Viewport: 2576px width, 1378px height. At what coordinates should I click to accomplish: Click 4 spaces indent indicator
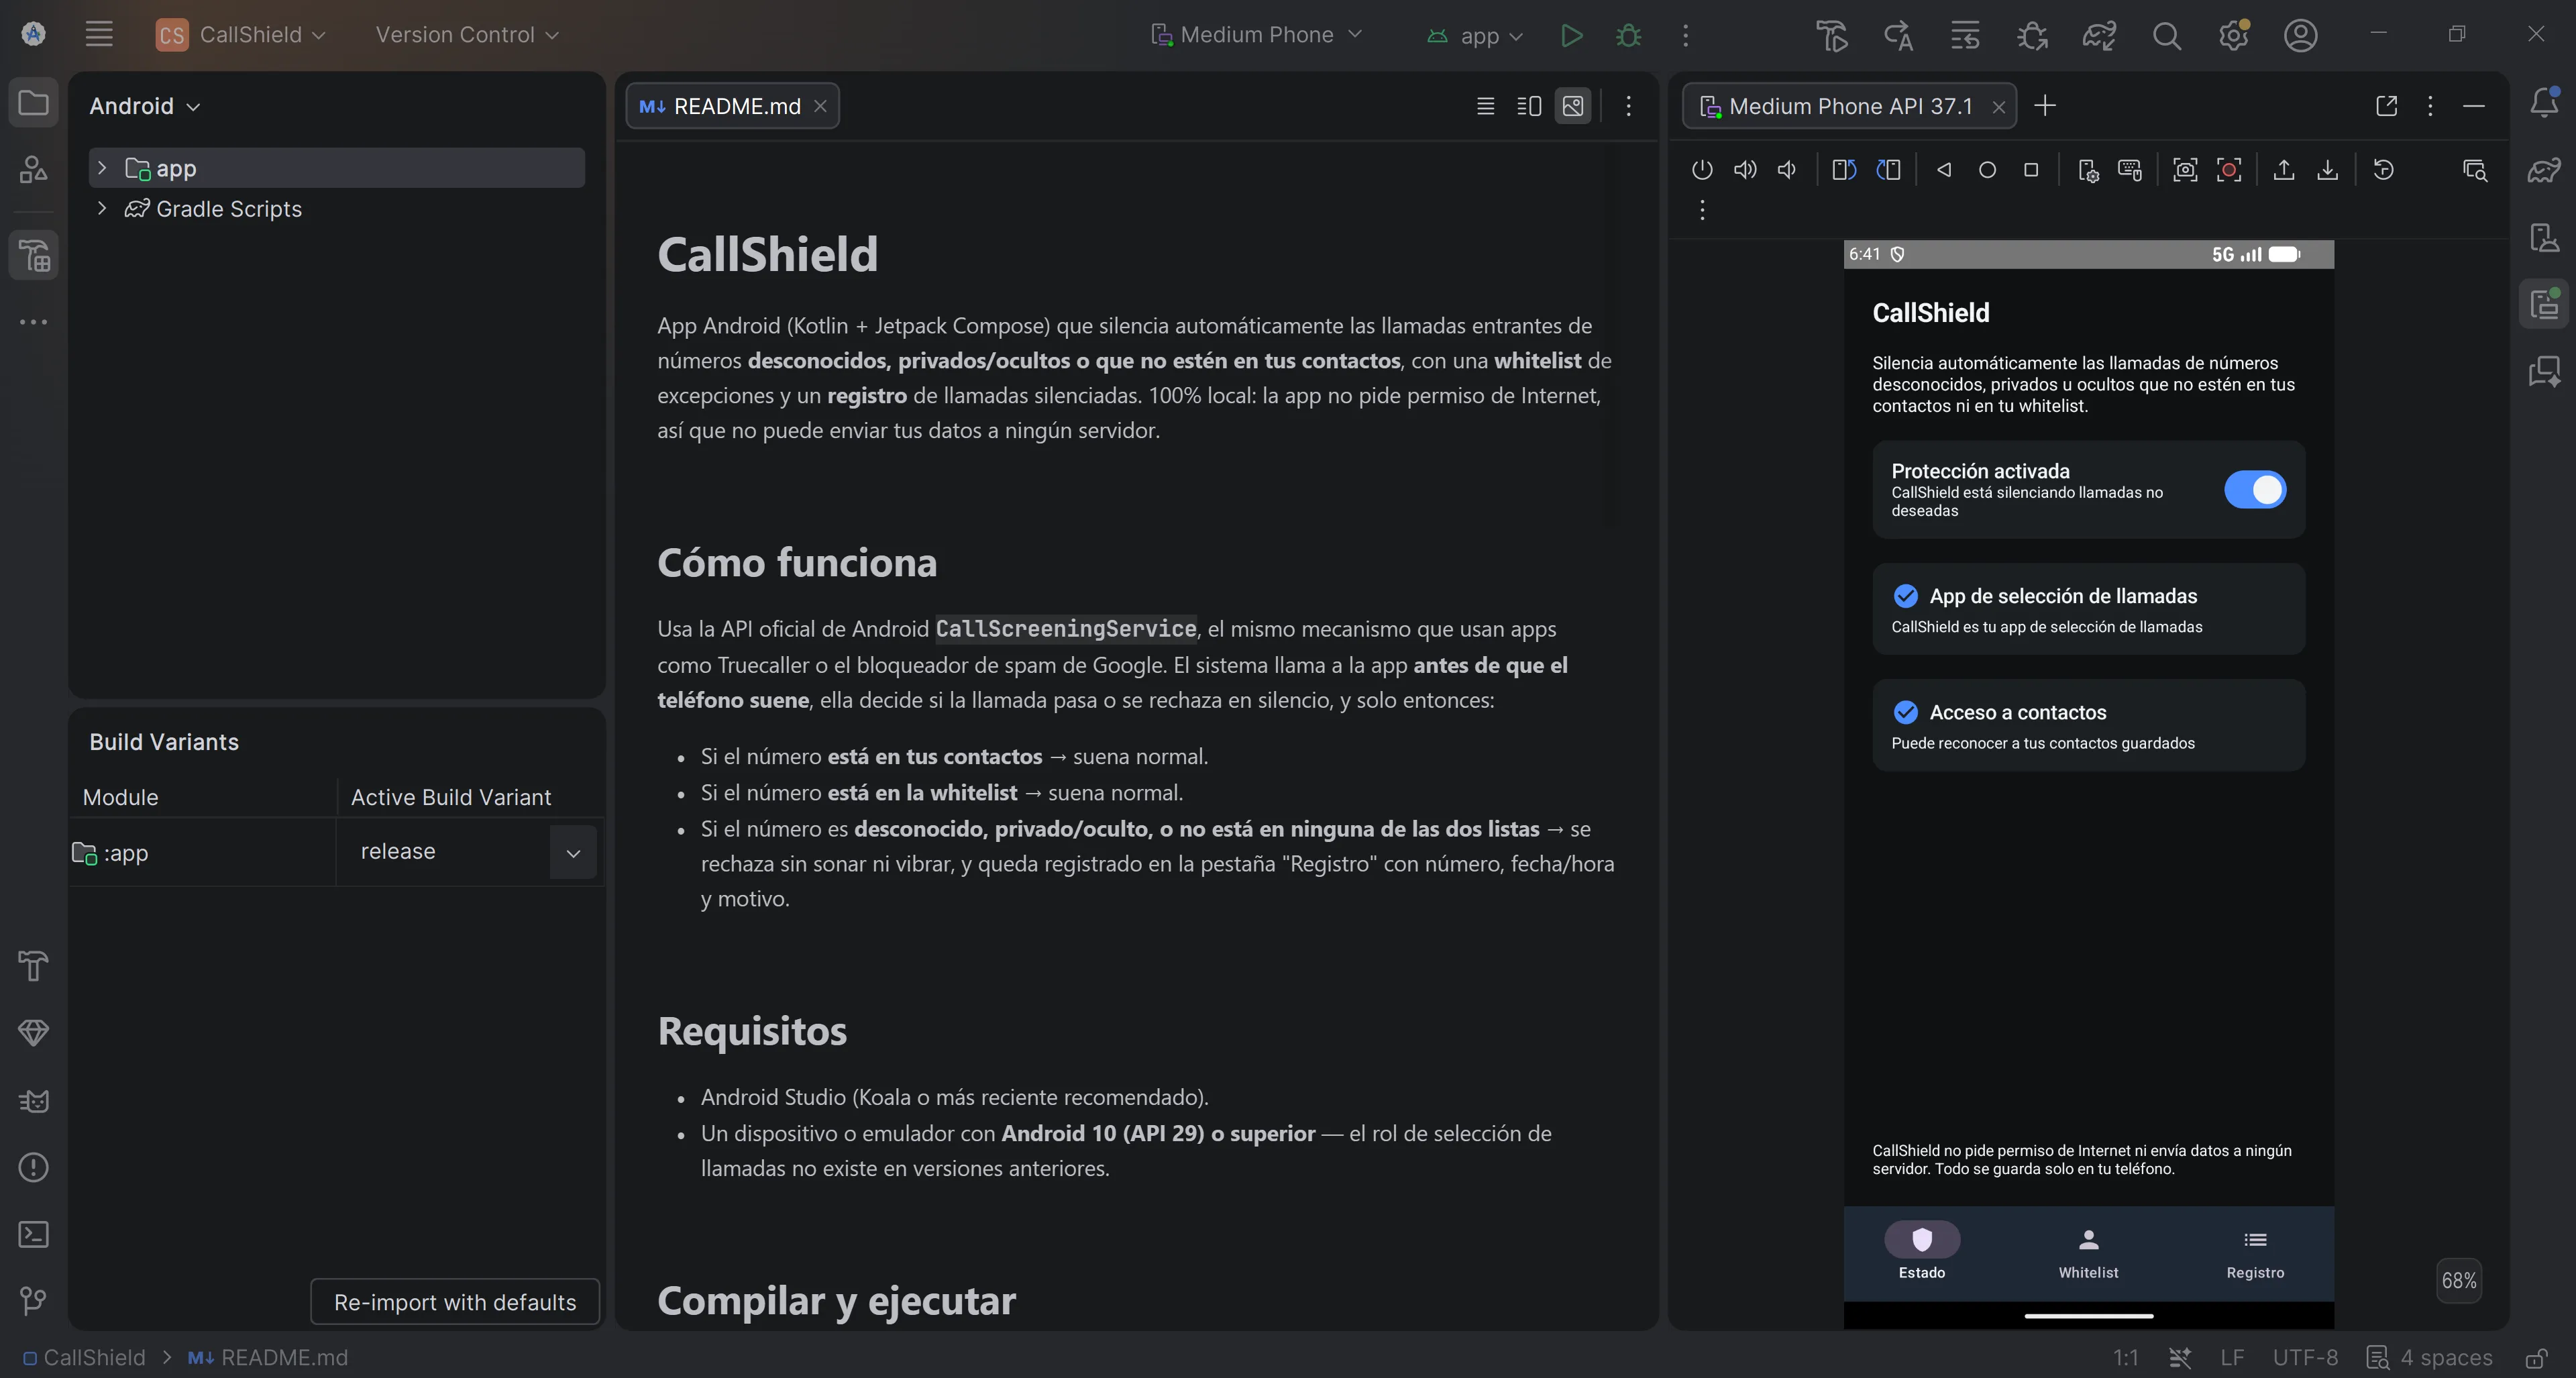(x=2431, y=1358)
